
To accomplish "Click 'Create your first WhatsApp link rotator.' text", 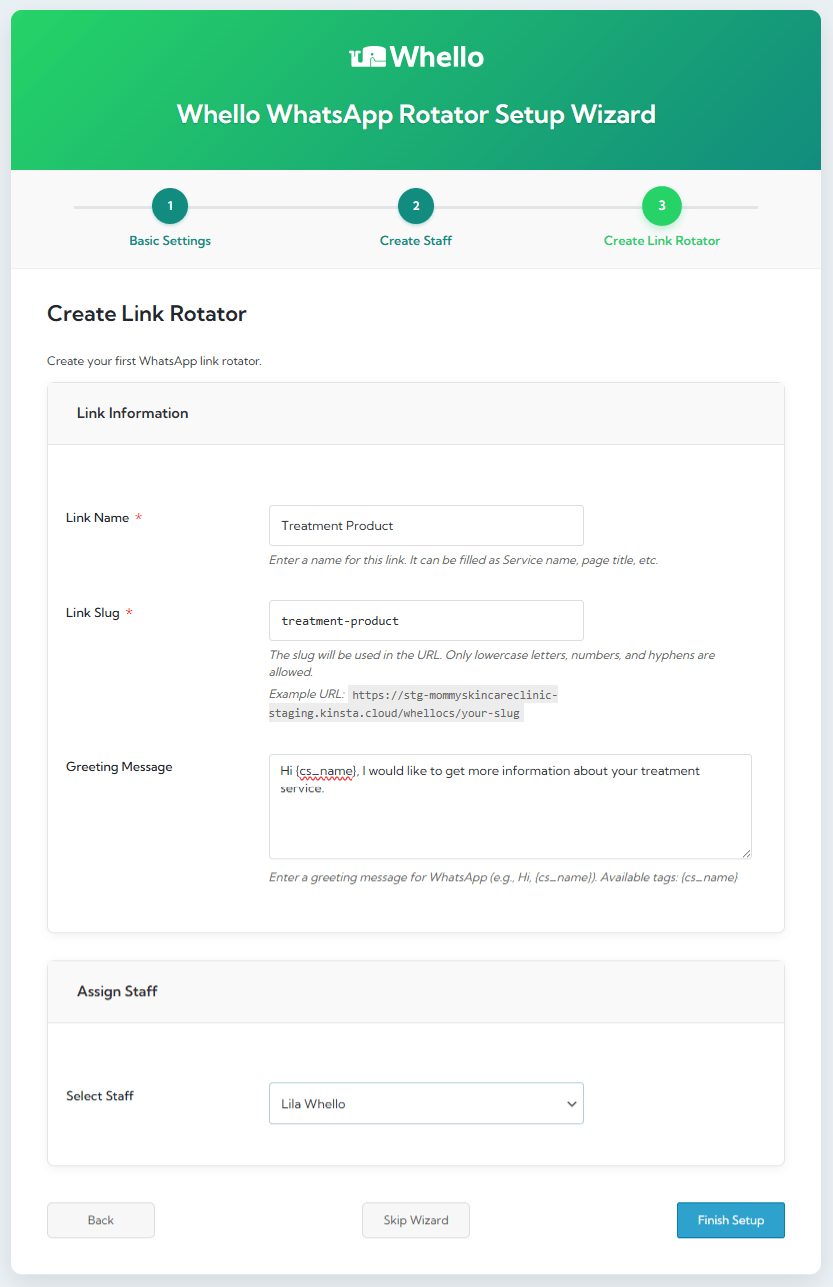I will click(x=154, y=361).
